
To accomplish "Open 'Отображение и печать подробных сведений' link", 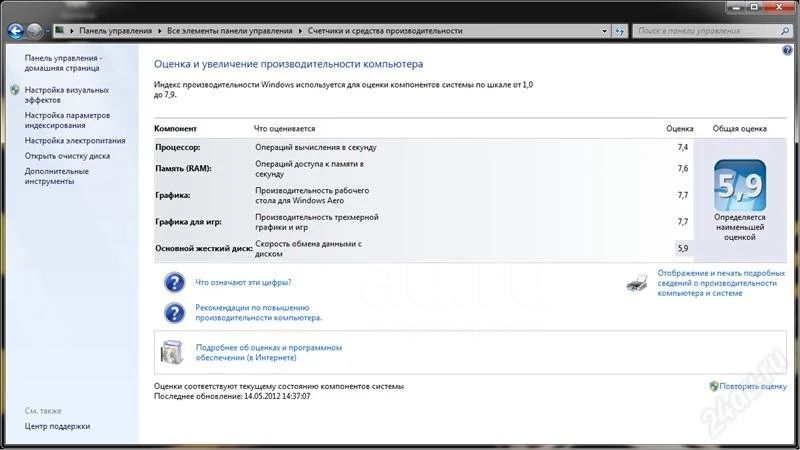I will (720, 283).
